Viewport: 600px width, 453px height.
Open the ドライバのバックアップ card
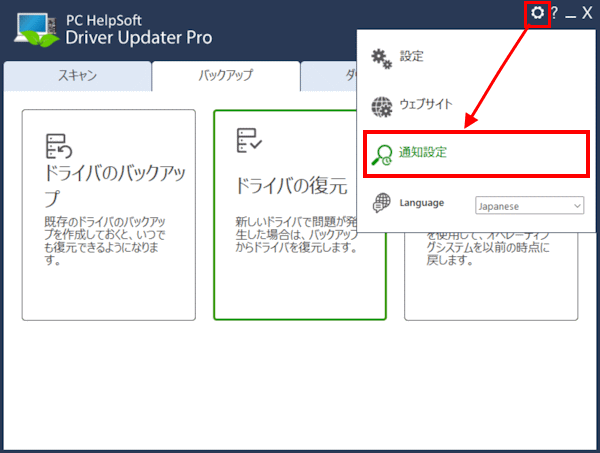click(x=109, y=215)
